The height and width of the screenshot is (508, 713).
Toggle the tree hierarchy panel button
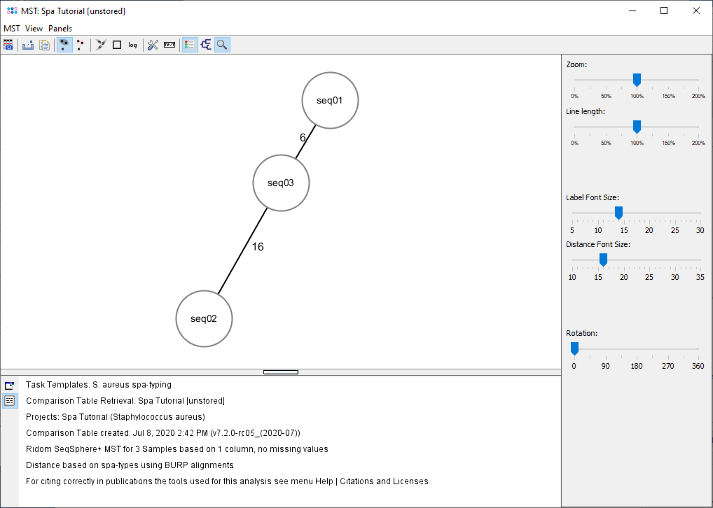pyautogui.click(x=206, y=45)
